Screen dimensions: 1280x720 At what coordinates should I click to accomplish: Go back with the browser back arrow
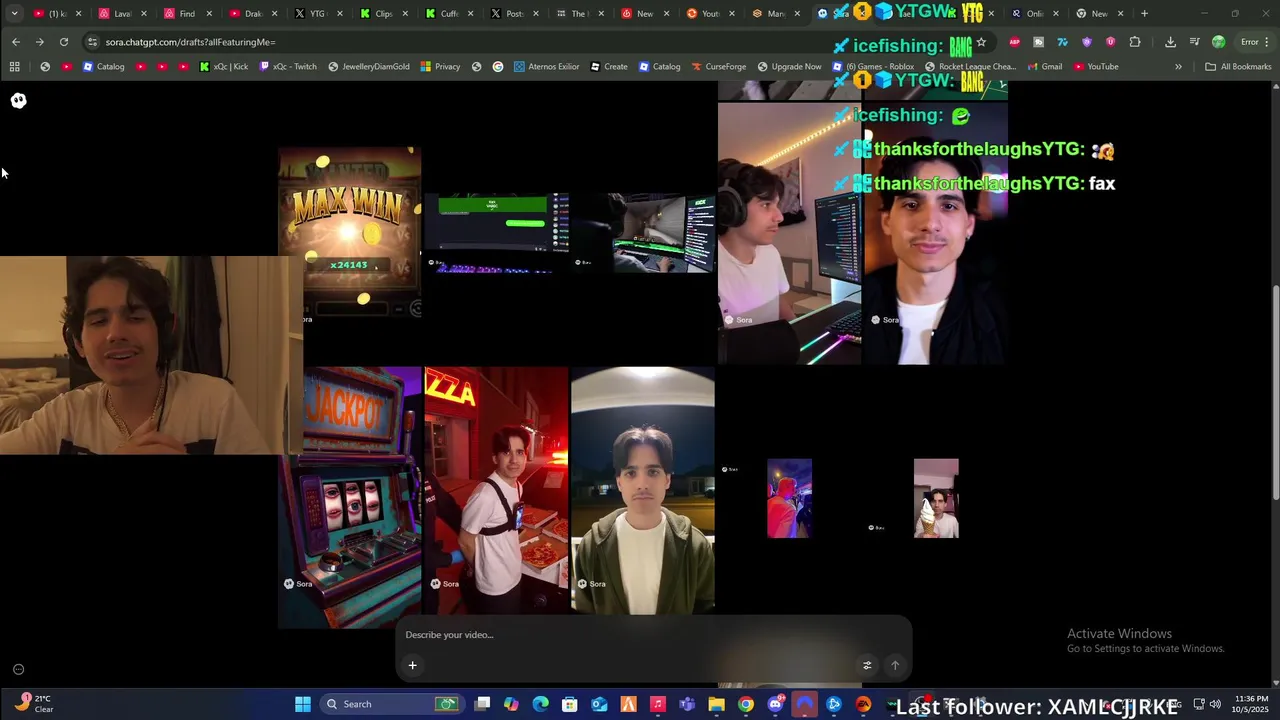16,42
